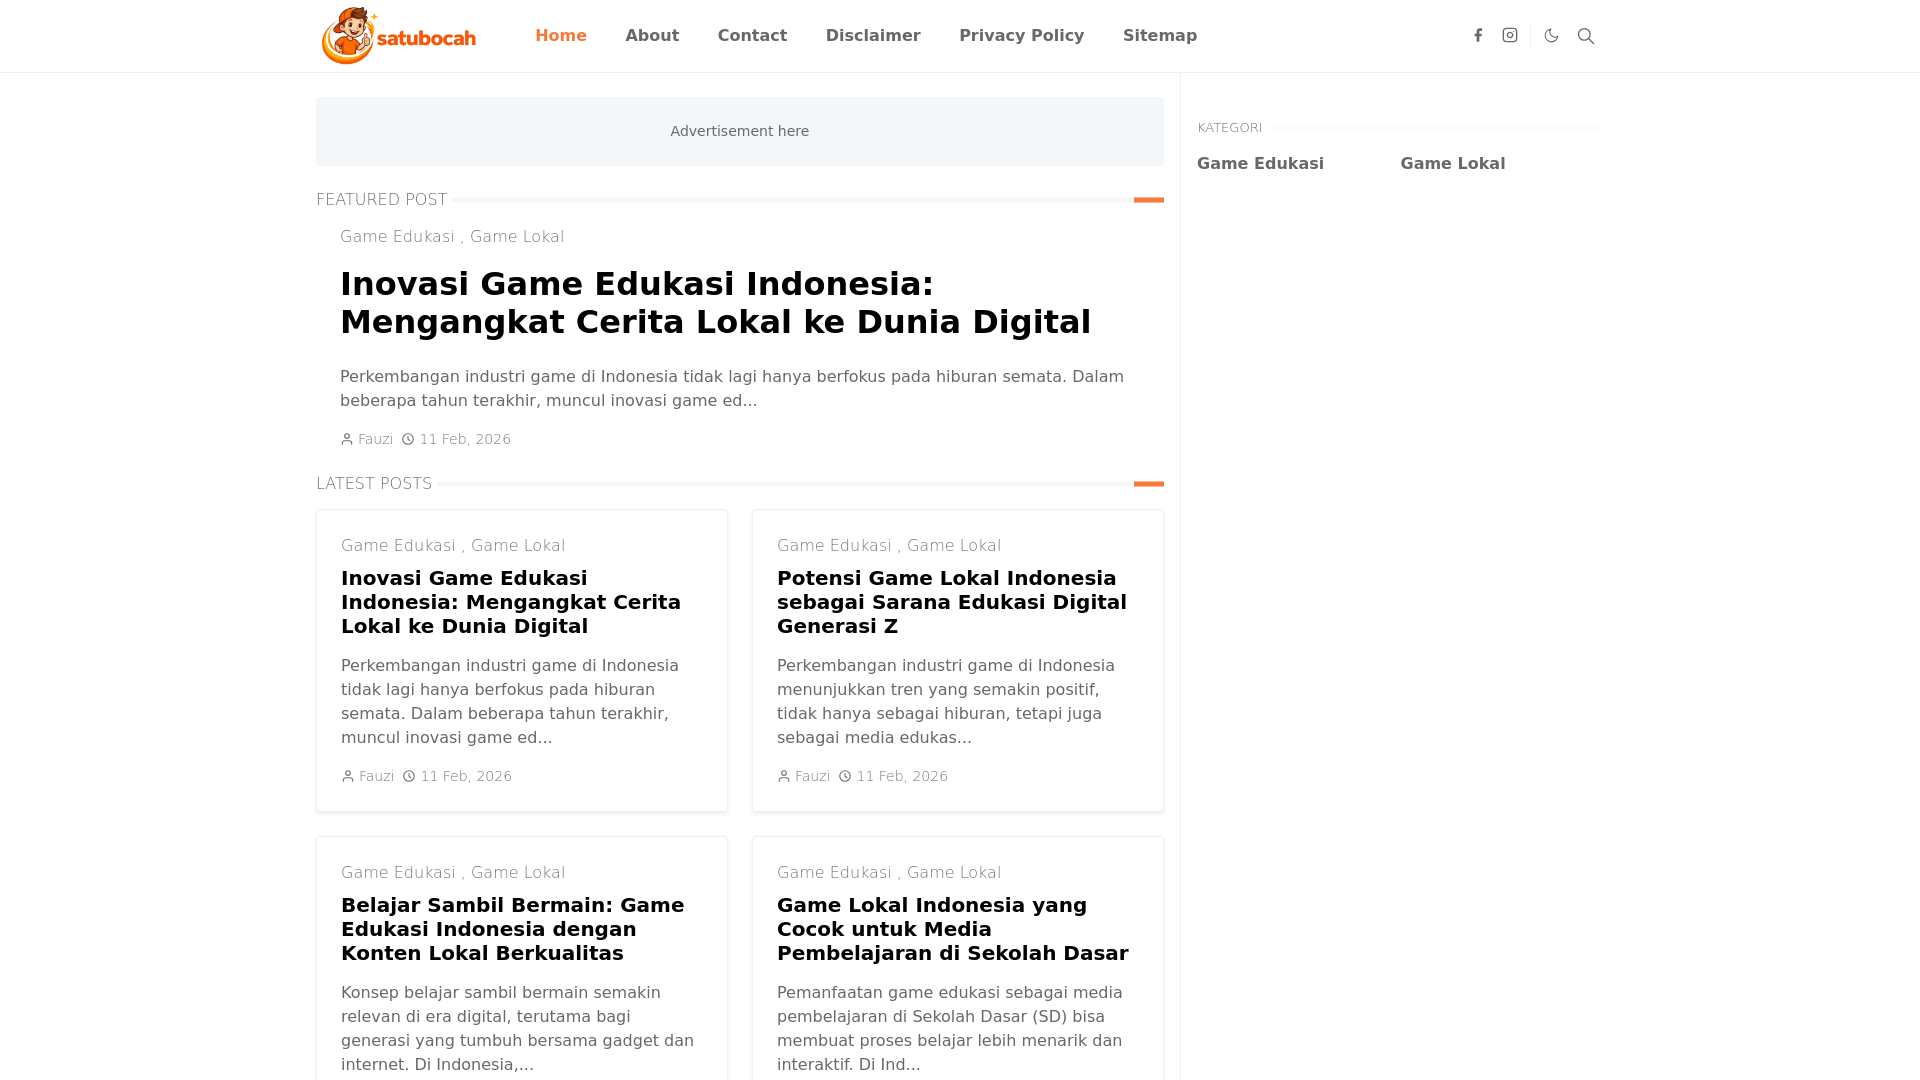1920x1080 pixels.
Task: Open post Potensi Game Lokal Indonesia
Action: point(952,602)
